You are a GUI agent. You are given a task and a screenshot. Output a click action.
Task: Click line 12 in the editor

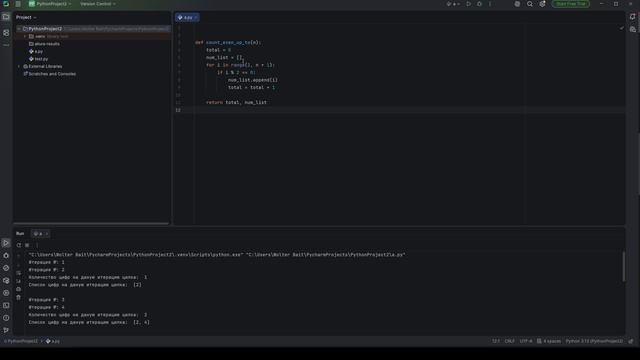coord(400,110)
